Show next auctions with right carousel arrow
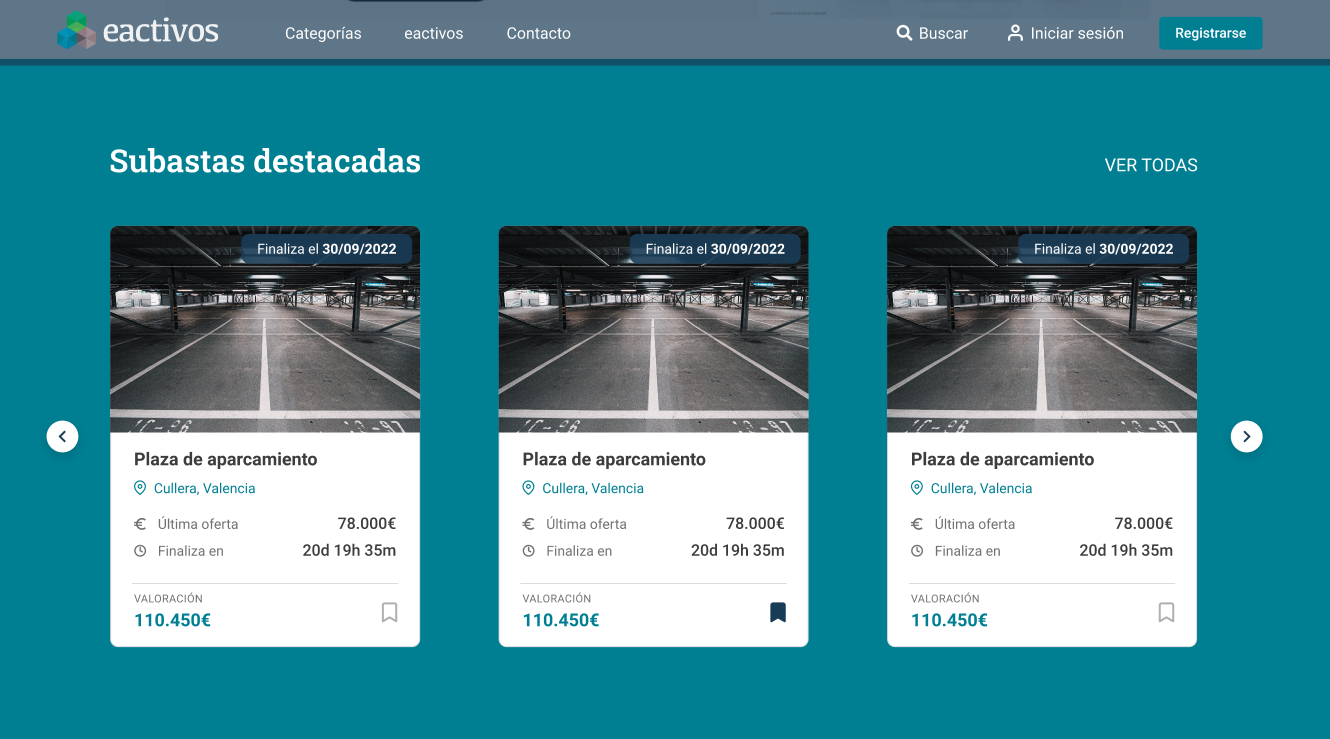This screenshot has width=1330, height=739. [x=1246, y=436]
